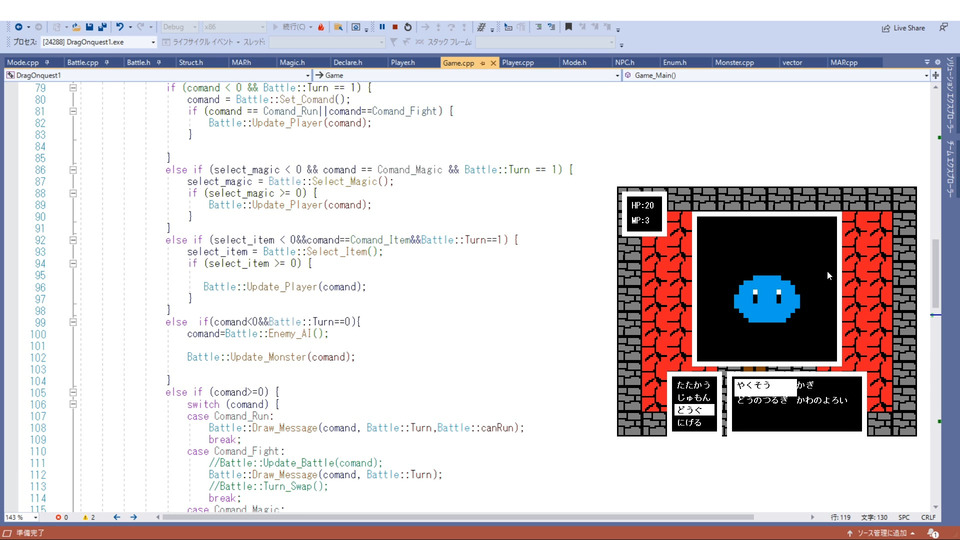Open the Game_Main() member dropdown
The image size is (960, 540).
[776, 75]
